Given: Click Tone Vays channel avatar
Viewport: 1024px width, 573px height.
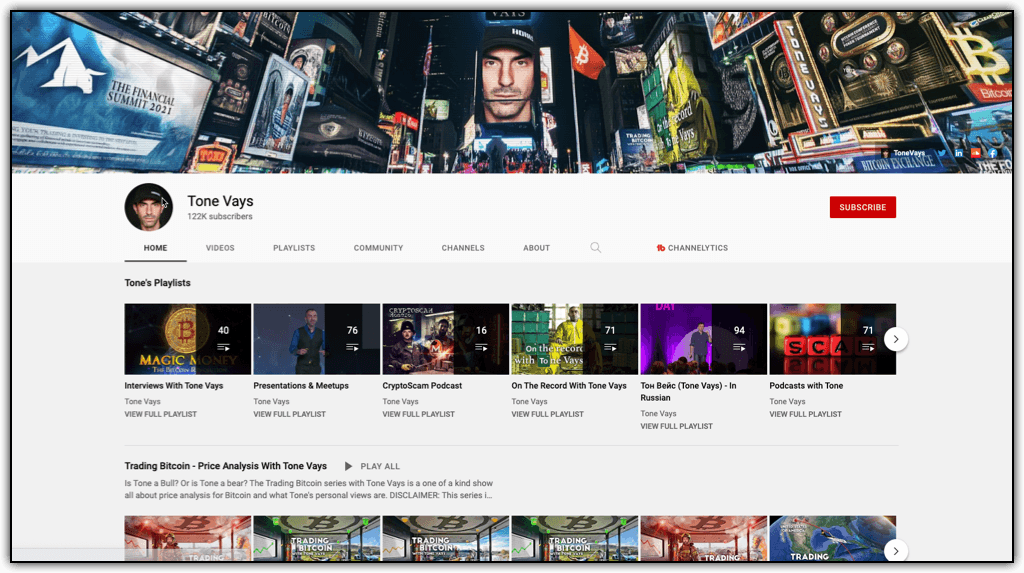Looking at the screenshot, I should pyautogui.click(x=149, y=207).
